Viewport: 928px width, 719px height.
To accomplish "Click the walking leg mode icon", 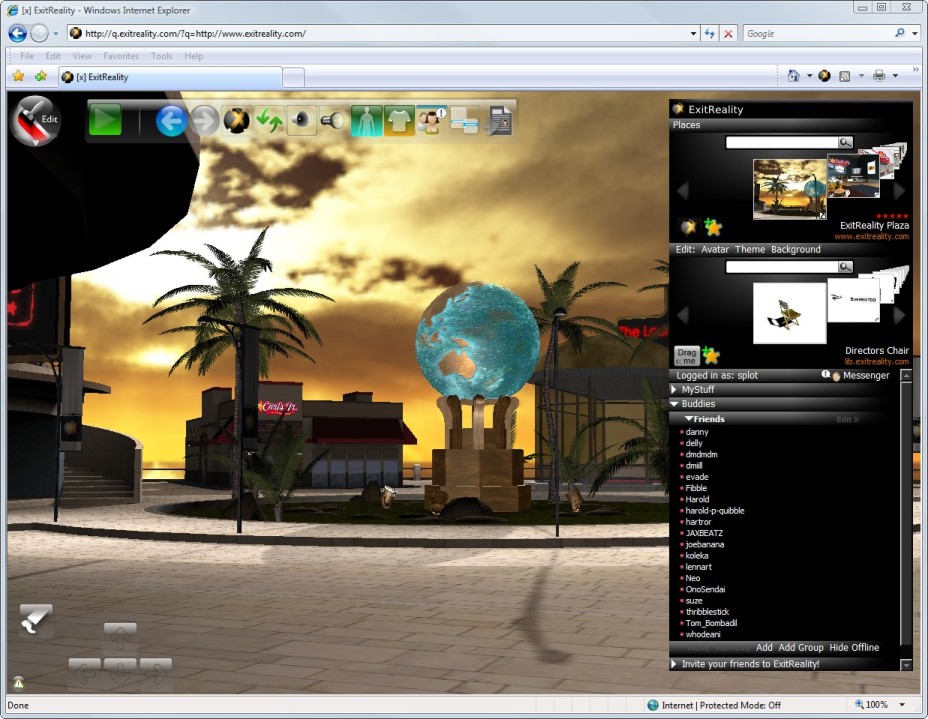I will coord(36,622).
